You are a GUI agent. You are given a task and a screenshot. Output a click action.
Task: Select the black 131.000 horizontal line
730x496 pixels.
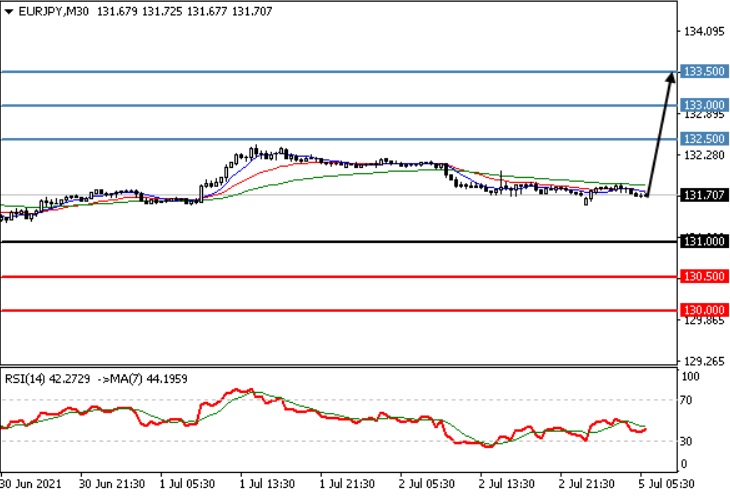338,241
